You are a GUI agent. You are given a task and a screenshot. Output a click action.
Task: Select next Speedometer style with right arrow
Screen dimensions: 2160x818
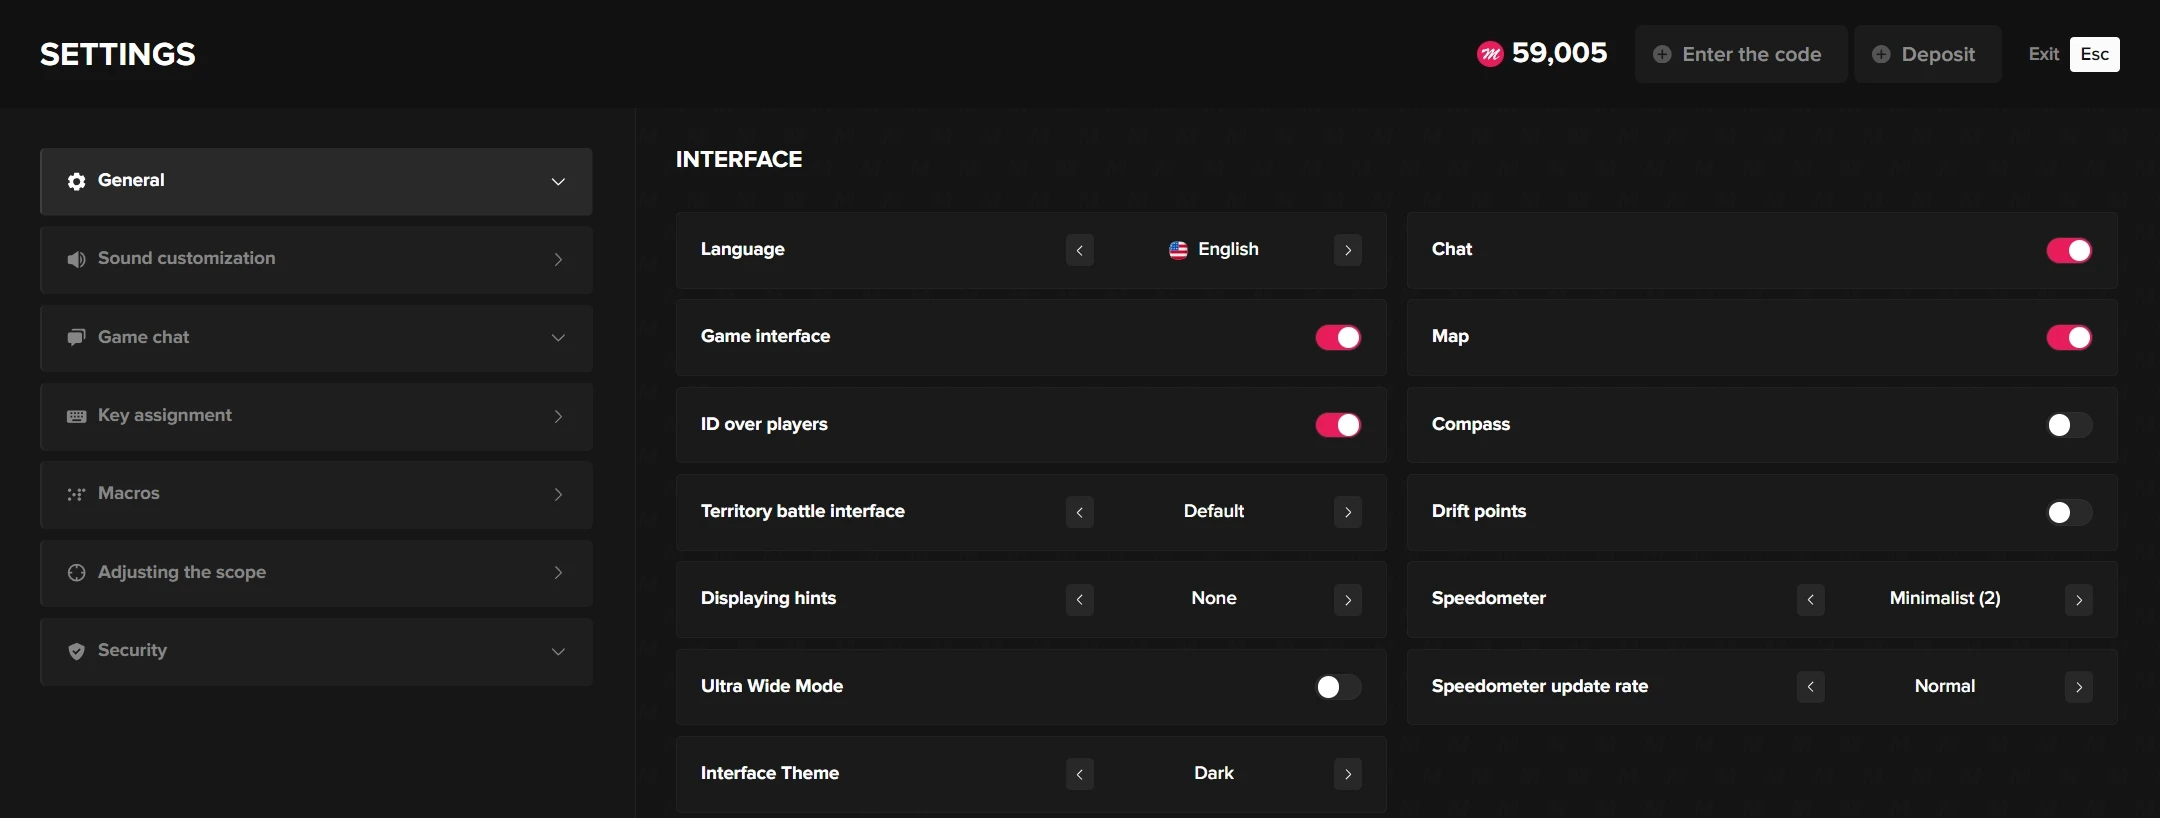click(2078, 600)
